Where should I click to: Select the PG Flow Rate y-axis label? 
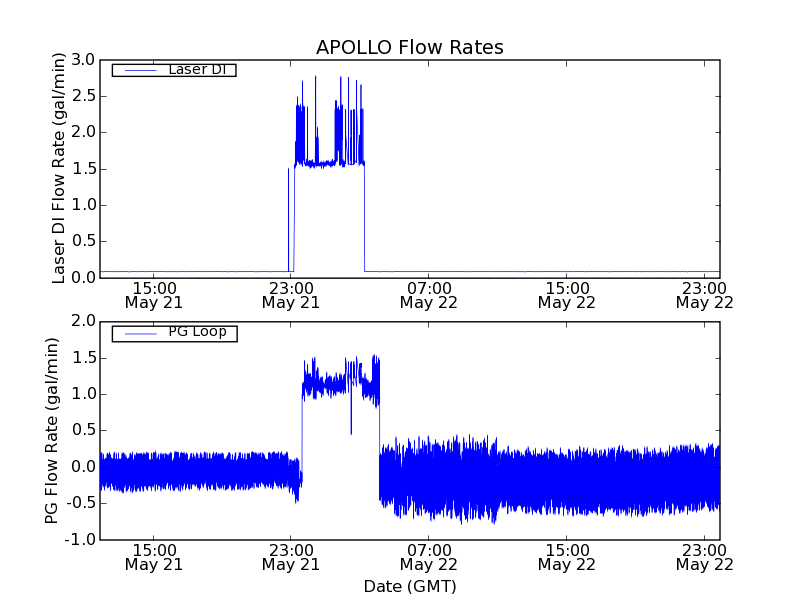point(52,430)
